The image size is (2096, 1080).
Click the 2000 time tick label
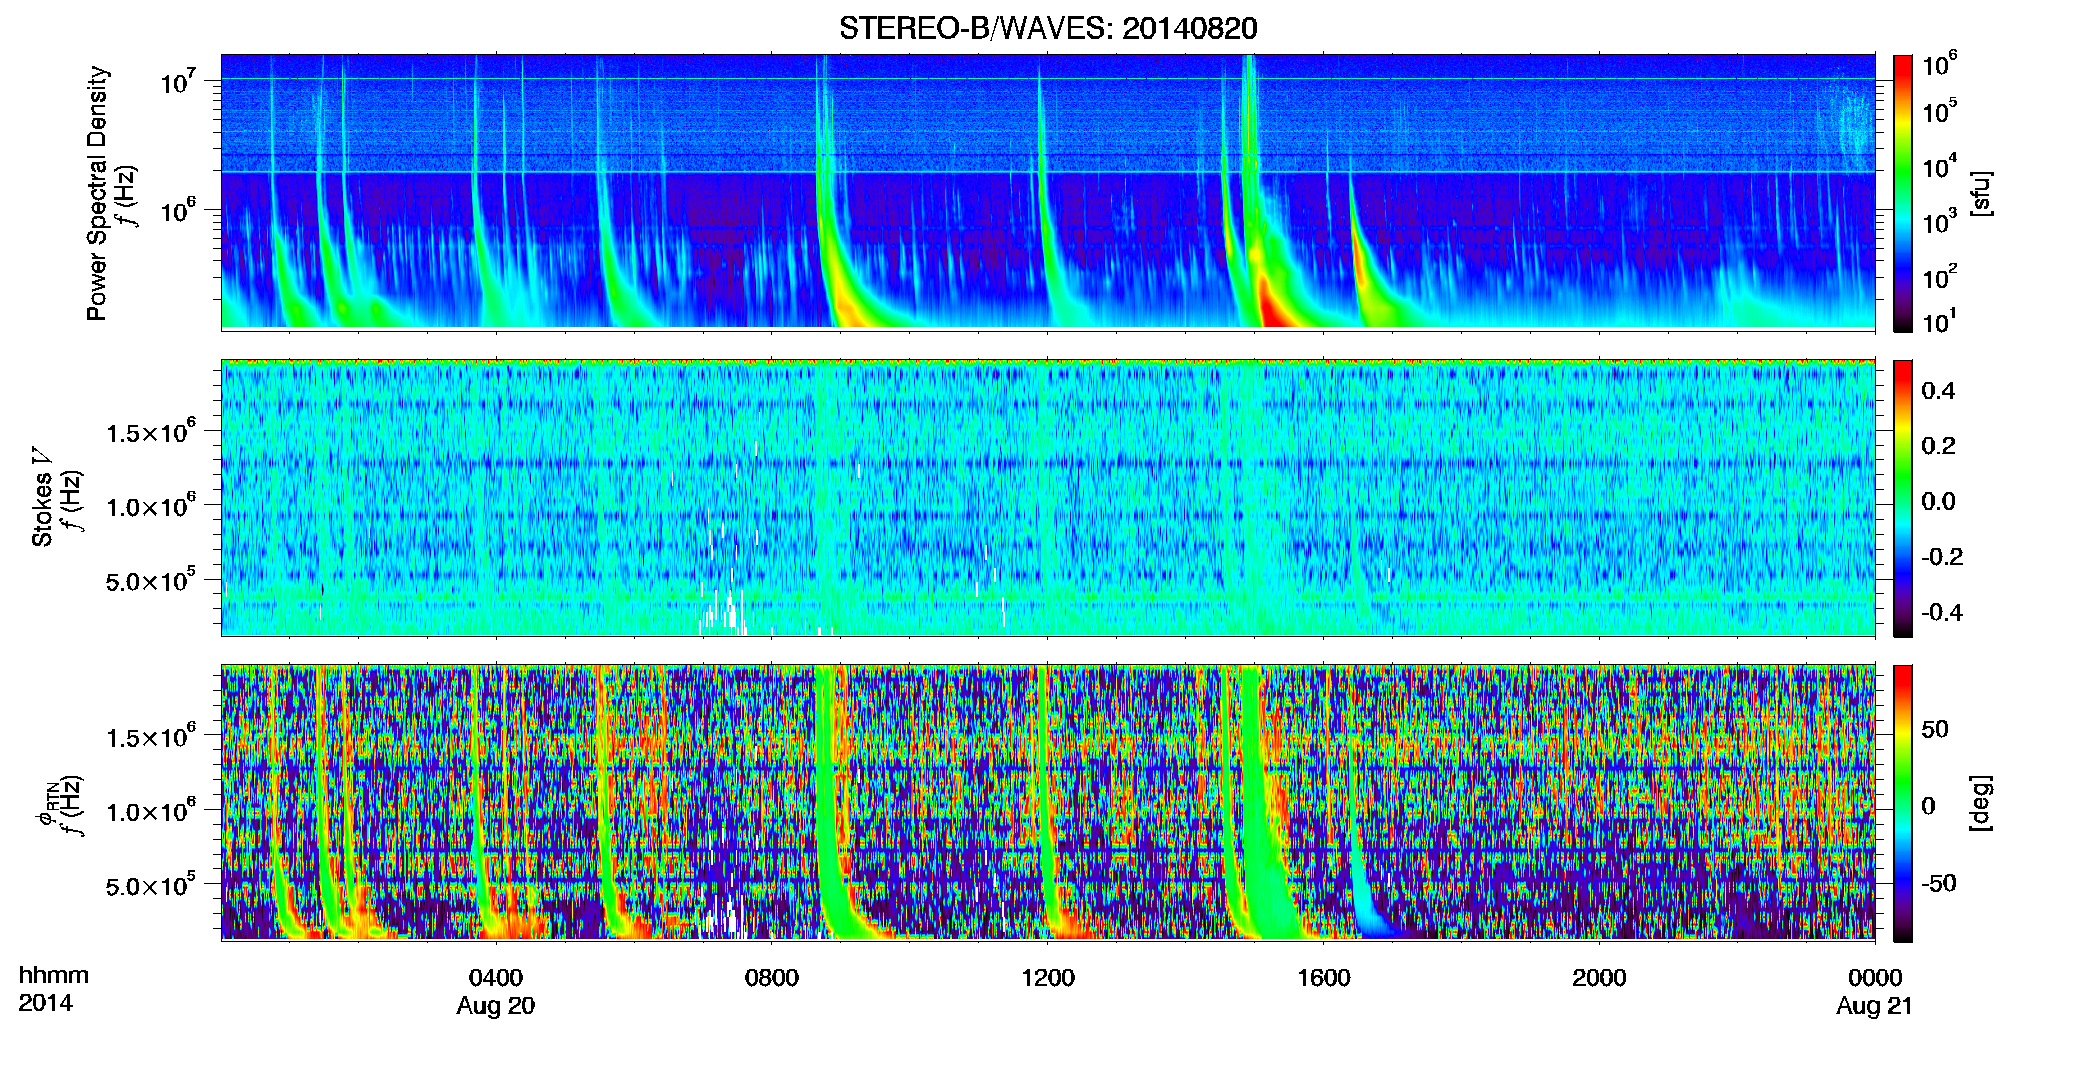(1599, 977)
